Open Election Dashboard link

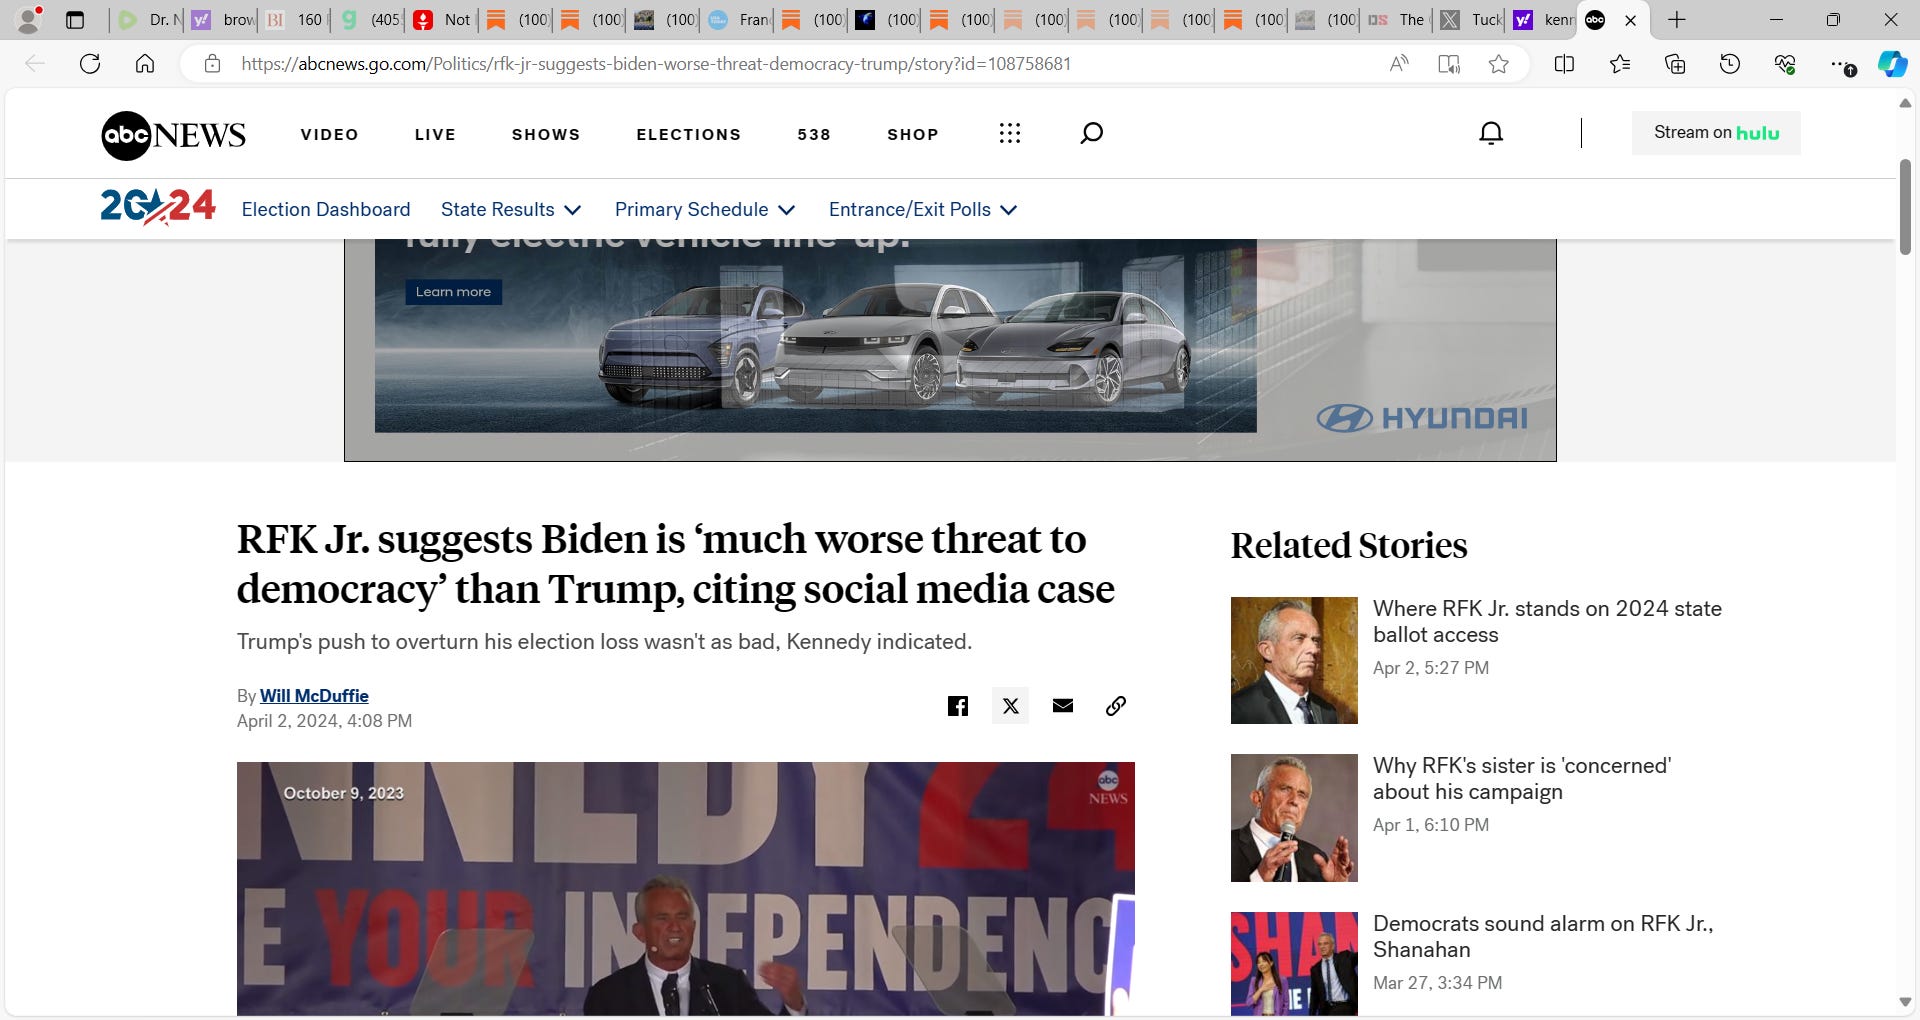click(326, 209)
